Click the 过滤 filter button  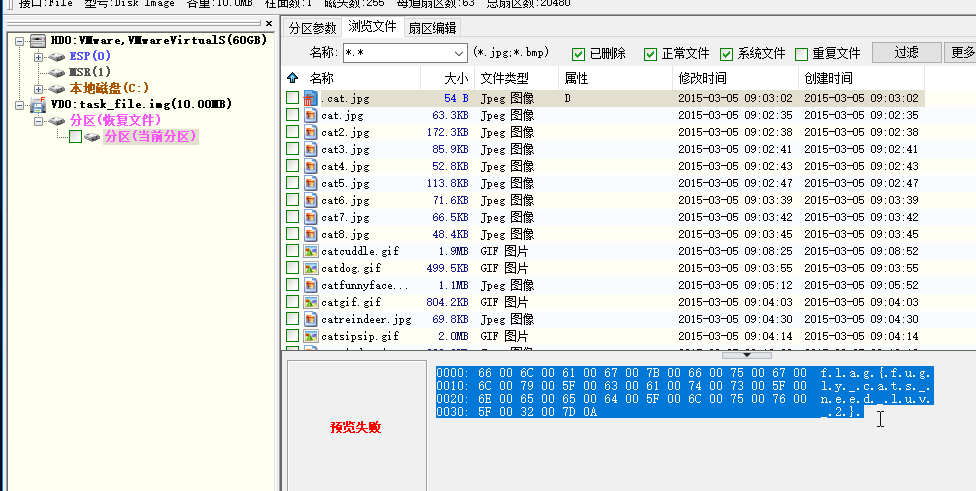click(906, 52)
